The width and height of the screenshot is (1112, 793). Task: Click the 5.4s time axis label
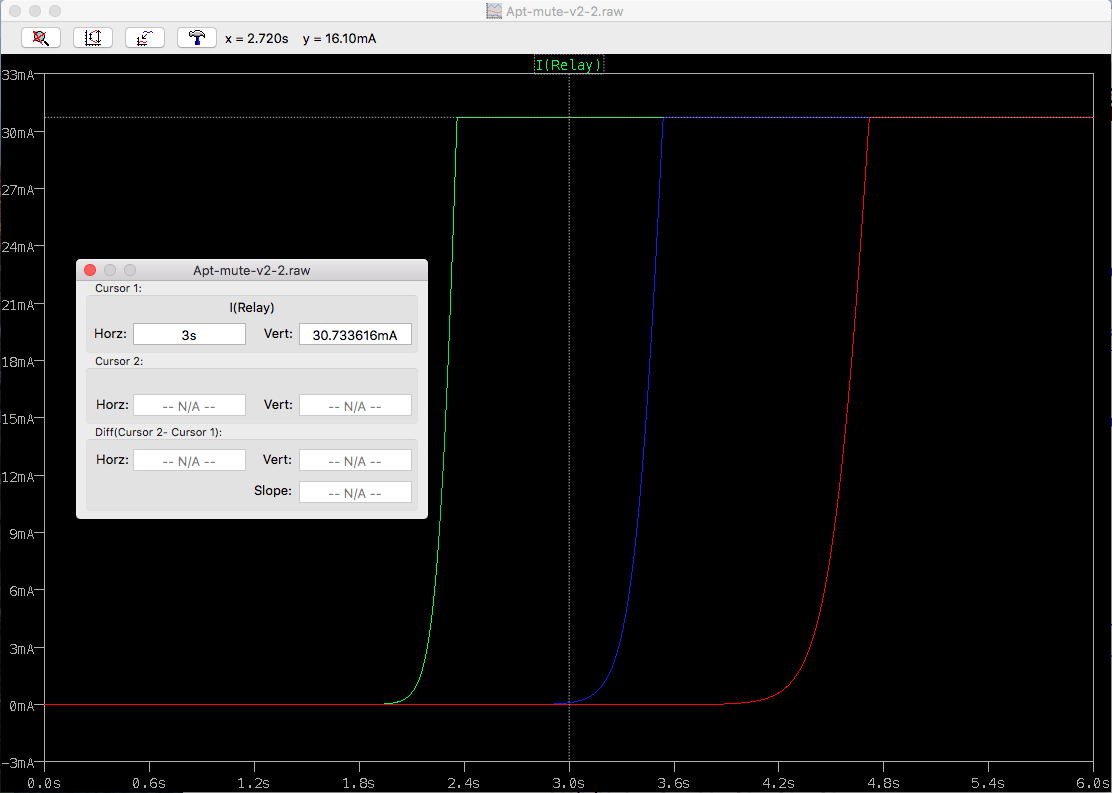click(989, 784)
